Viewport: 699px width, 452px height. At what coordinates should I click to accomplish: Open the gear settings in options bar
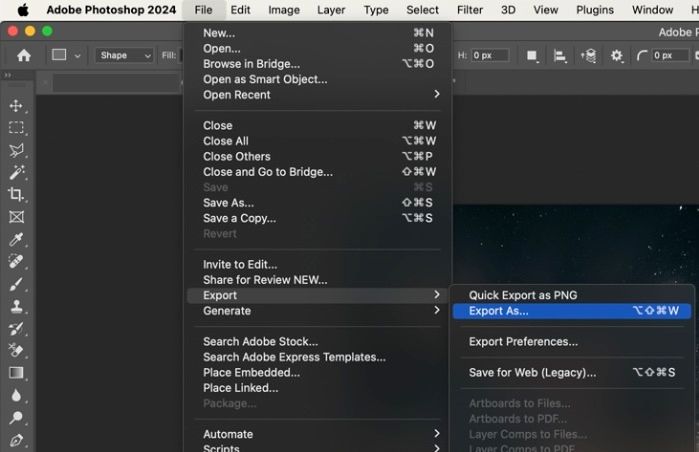pyautogui.click(x=617, y=55)
